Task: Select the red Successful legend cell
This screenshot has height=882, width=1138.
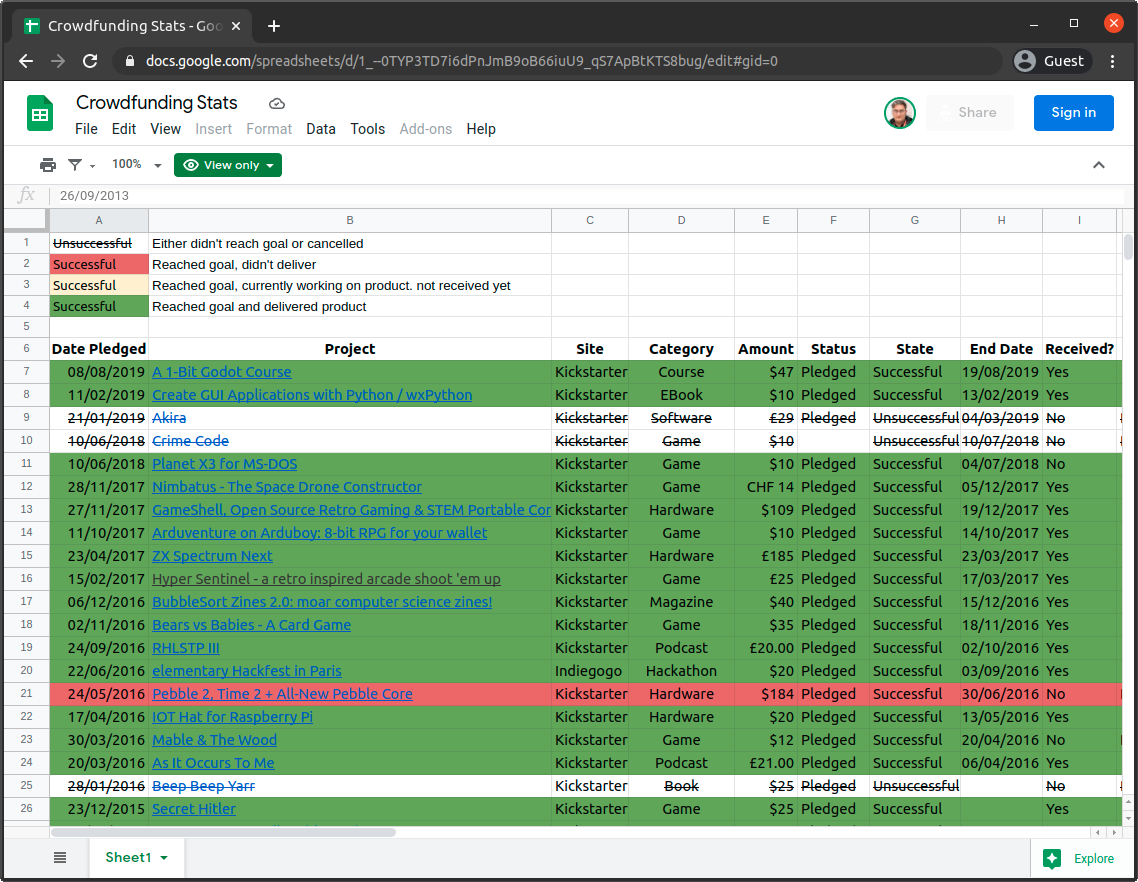Action: [99, 265]
